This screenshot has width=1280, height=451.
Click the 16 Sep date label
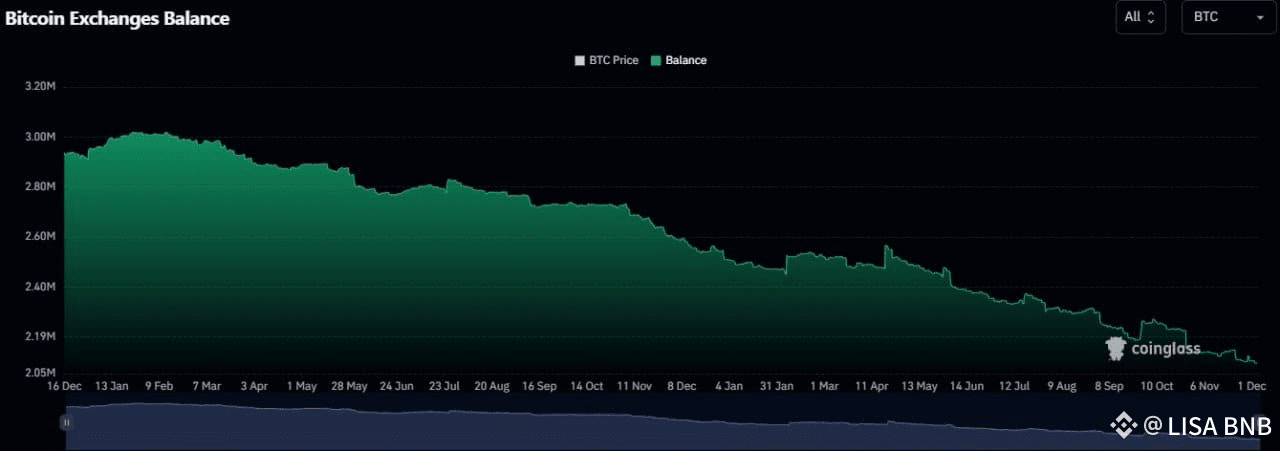[539, 386]
